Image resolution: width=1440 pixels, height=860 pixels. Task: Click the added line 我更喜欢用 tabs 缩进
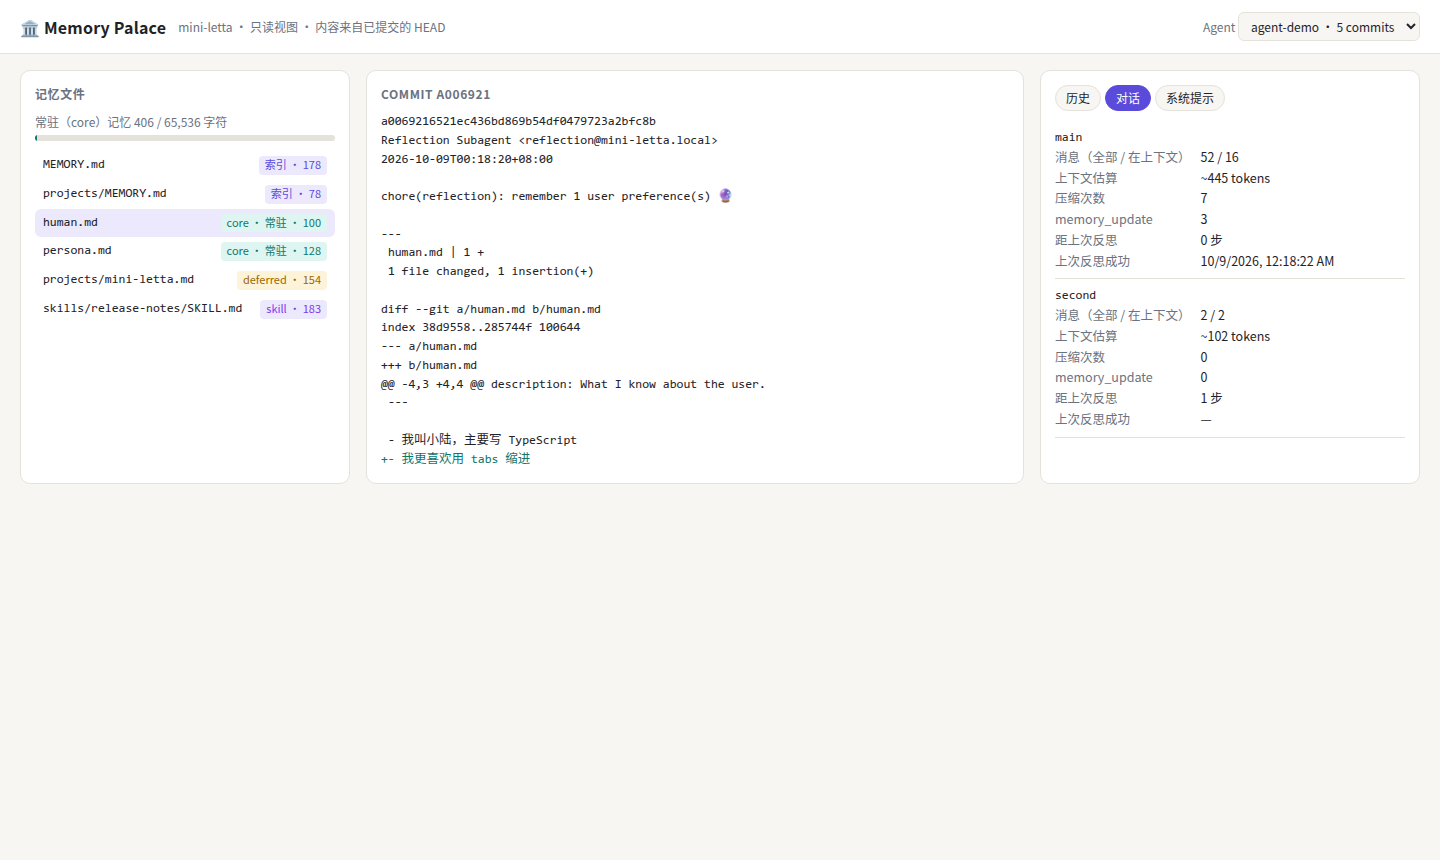[x=456, y=459]
